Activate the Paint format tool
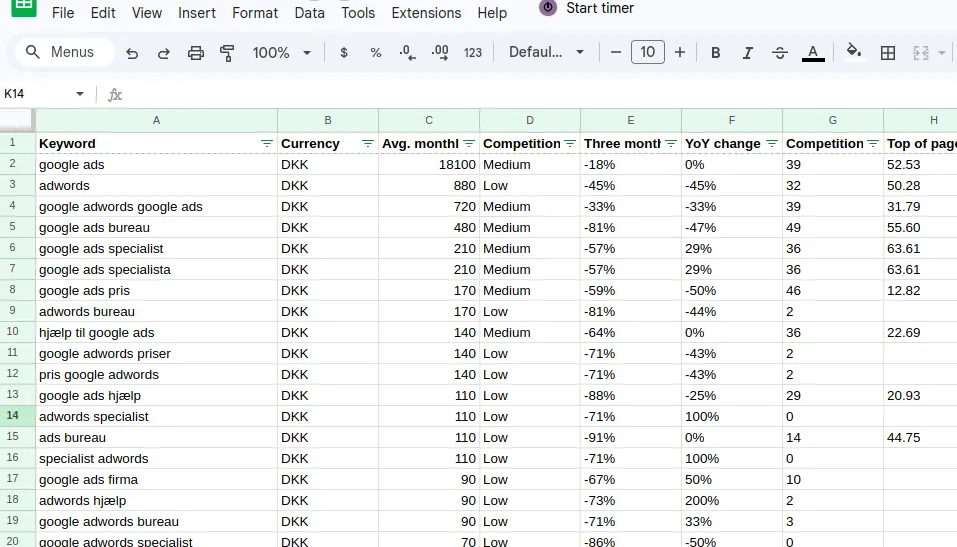 coord(227,53)
